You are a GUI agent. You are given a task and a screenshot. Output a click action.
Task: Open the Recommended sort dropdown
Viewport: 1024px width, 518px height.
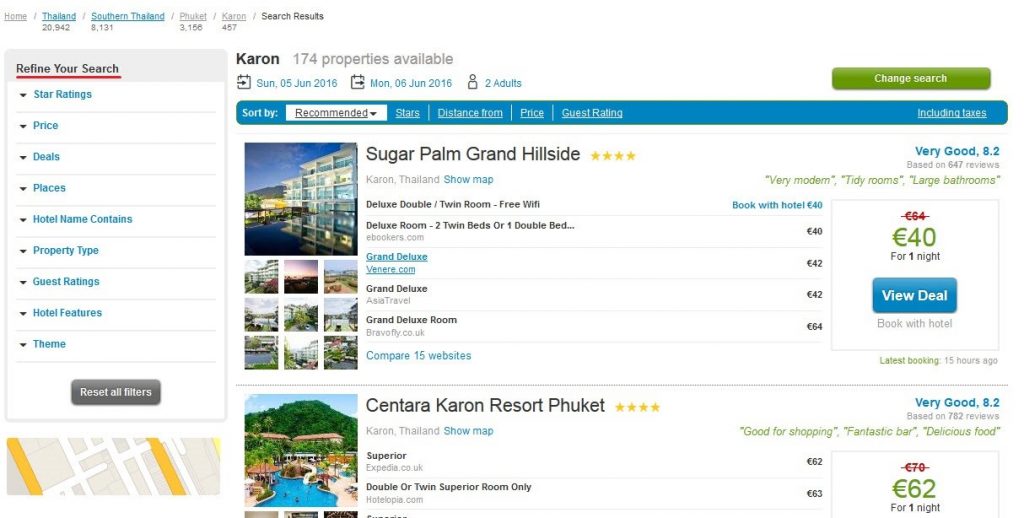point(336,113)
